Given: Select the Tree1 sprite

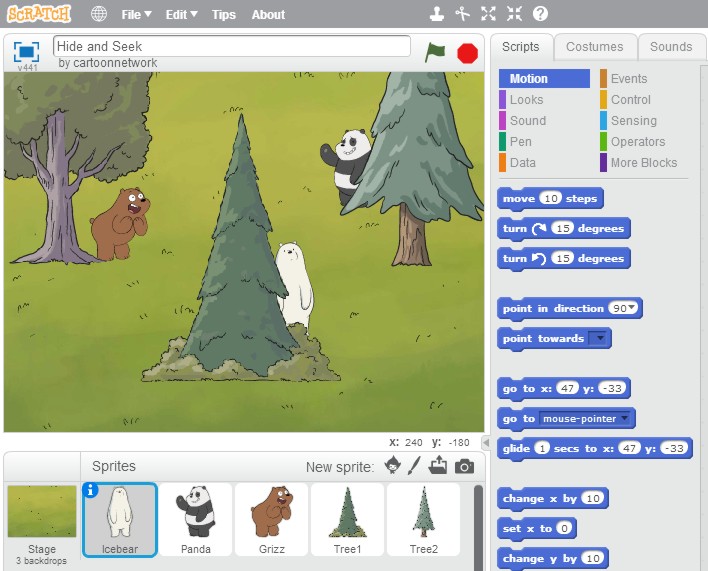Looking at the screenshot, I should [x=348, y=519].
